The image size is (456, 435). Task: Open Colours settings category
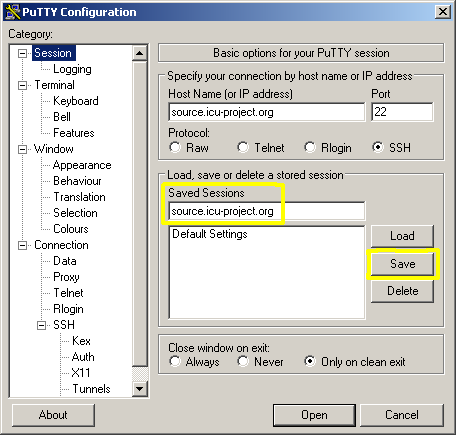[x=71, y=229]
